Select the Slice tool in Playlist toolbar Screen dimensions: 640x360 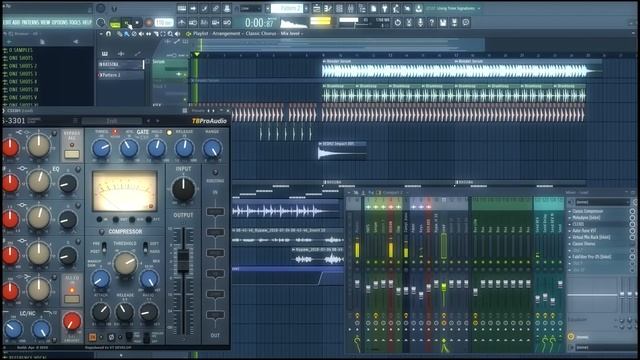[x=156, y=34]
